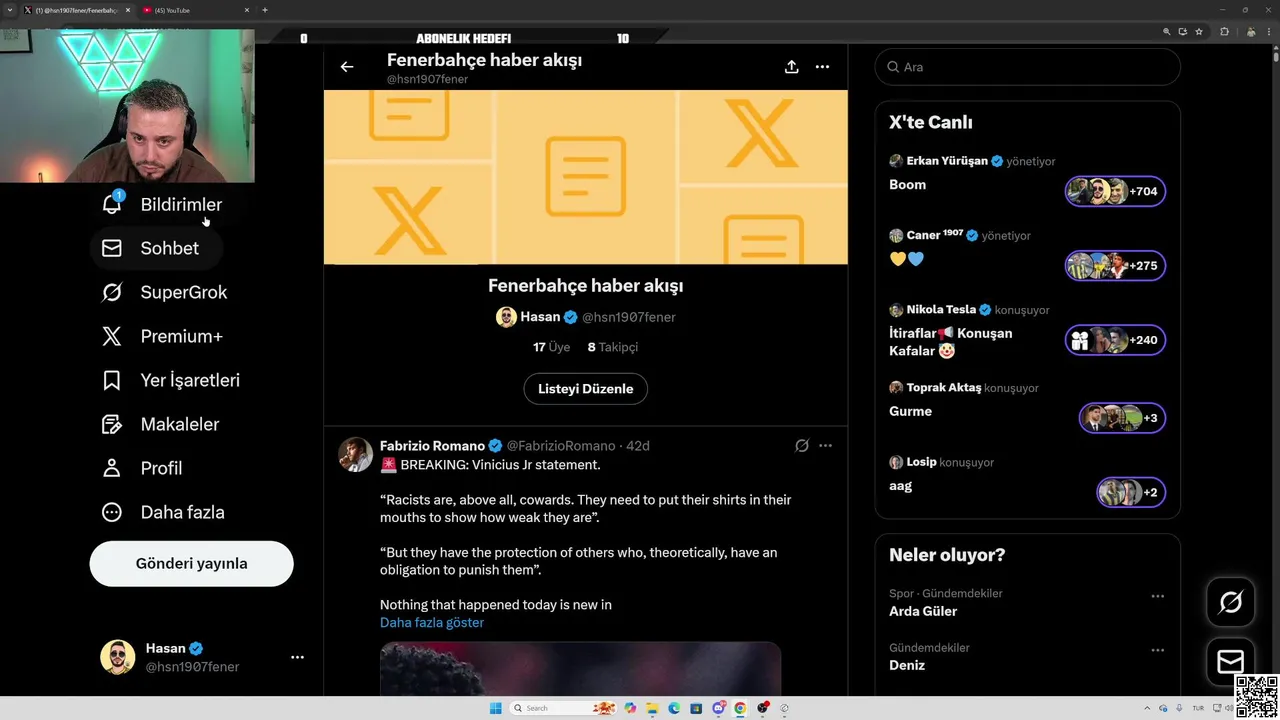The width and height of the screenshot is (1280, 720).
Task: Open more options for Arda Güler trend
Action: coord(1157,596)
